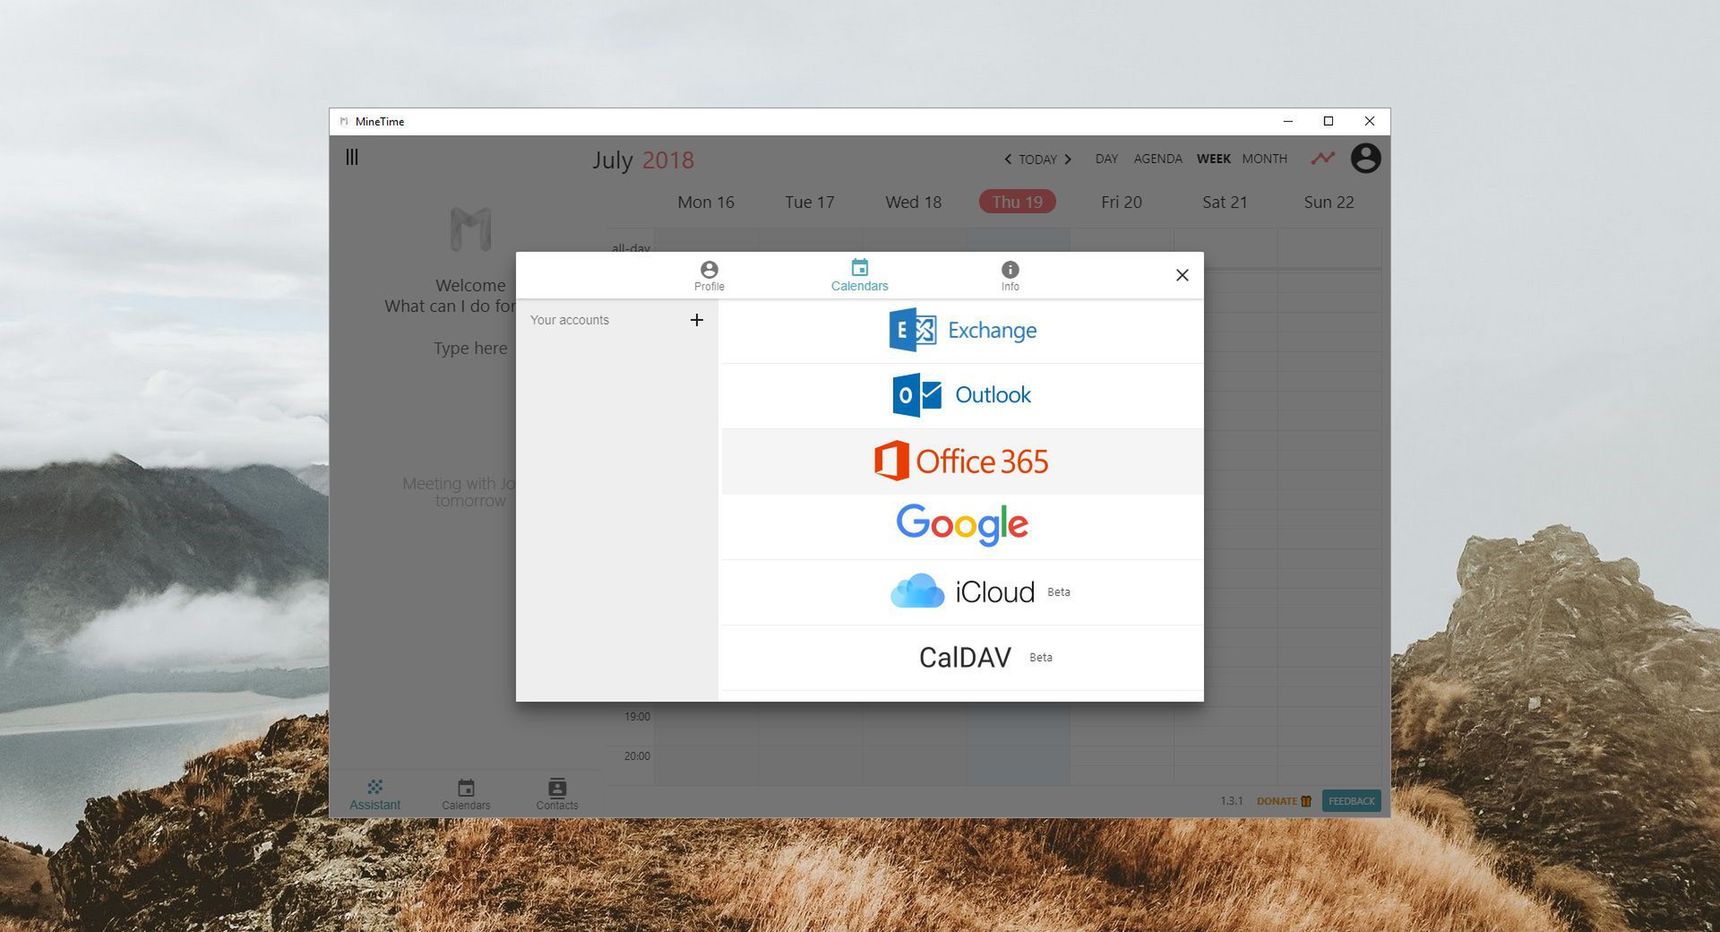The height and width of the screenshot is (932, 1720).
Task: Click the July 2018 title
Action: pyautogui.click(x=643, y=160)
